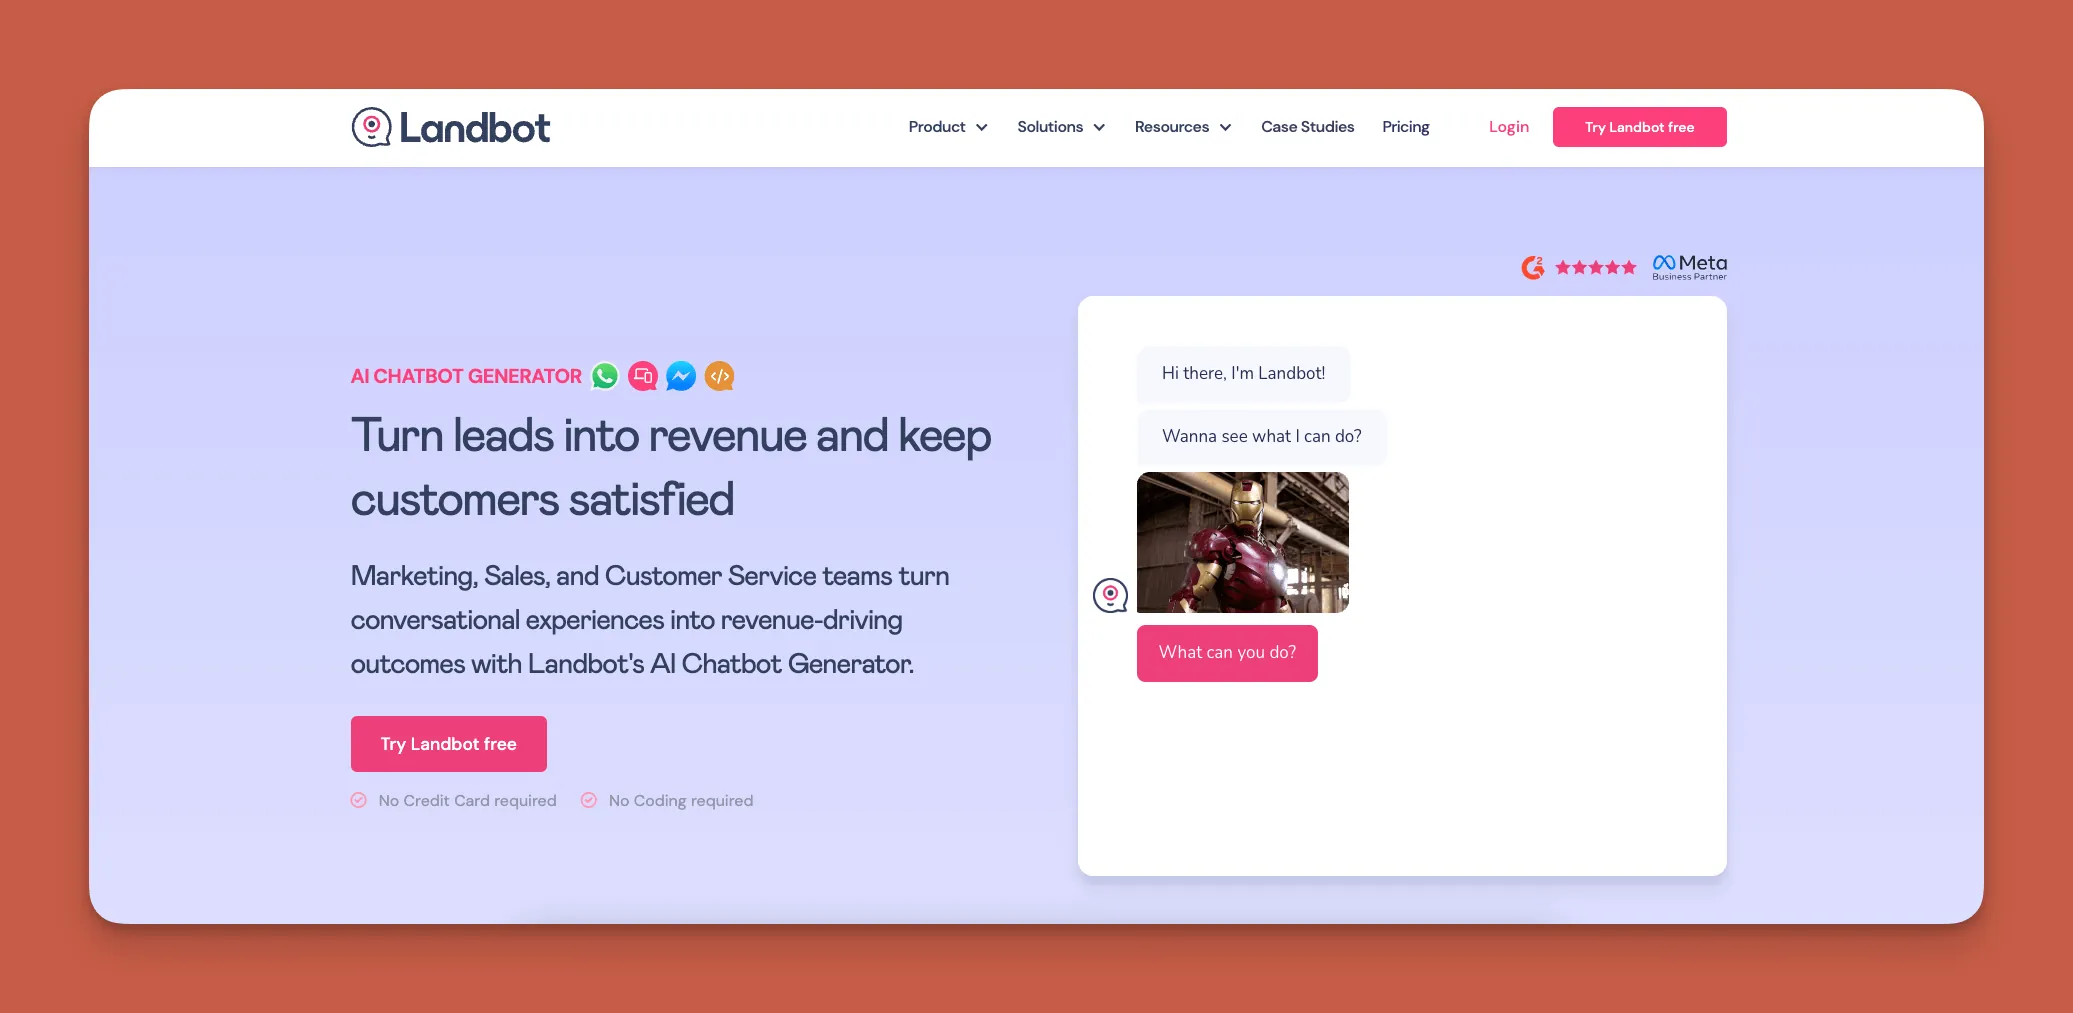Go to the Case Studies page
Viewport: 2073px width, 1013px height.
(x=1308, y=127)
